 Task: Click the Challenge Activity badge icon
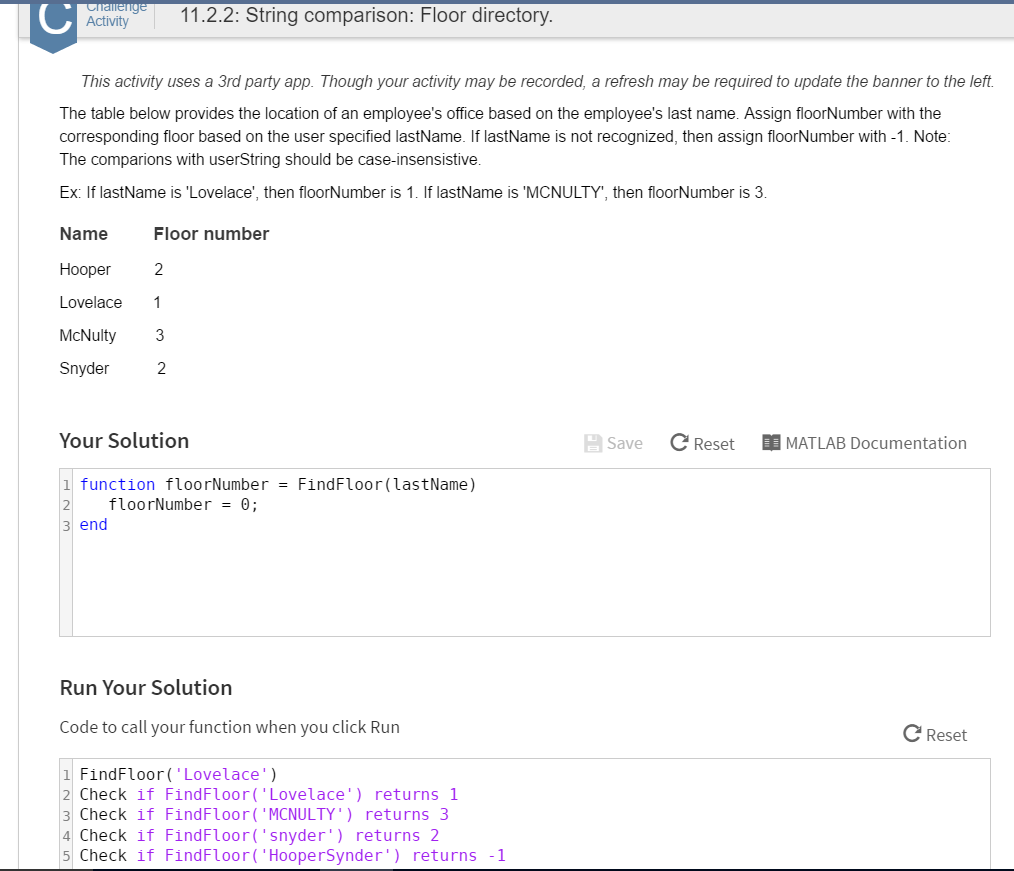tap(53, 22)
